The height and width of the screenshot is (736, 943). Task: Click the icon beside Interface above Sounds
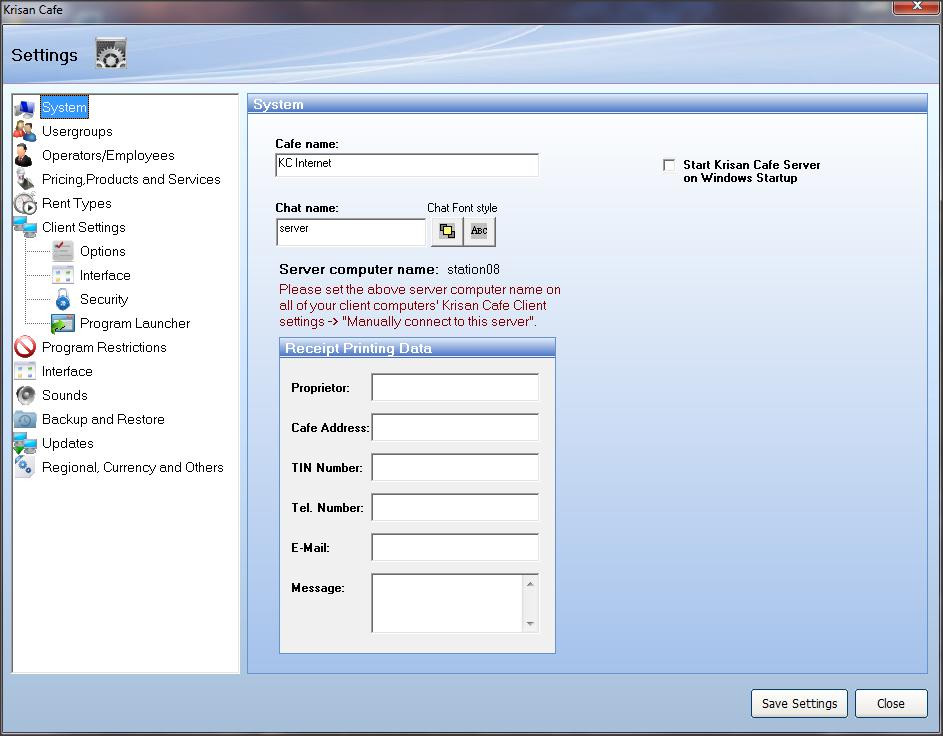coord(25,372)
